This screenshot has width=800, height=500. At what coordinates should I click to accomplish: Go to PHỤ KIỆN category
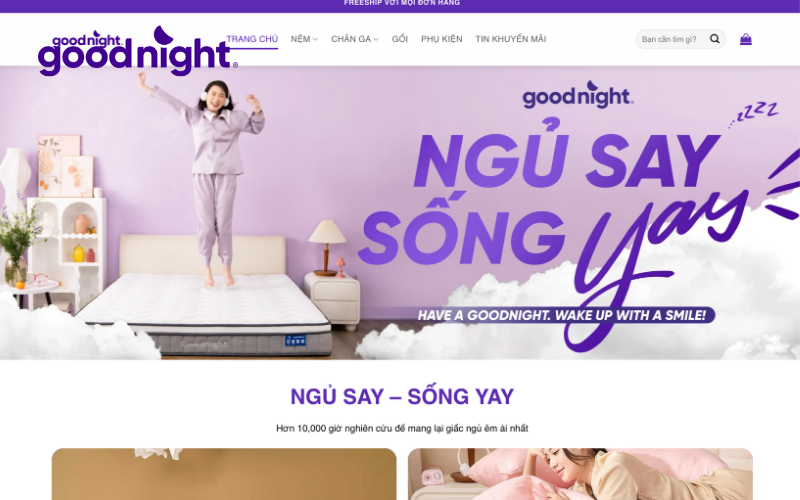(x=441, y=39)
